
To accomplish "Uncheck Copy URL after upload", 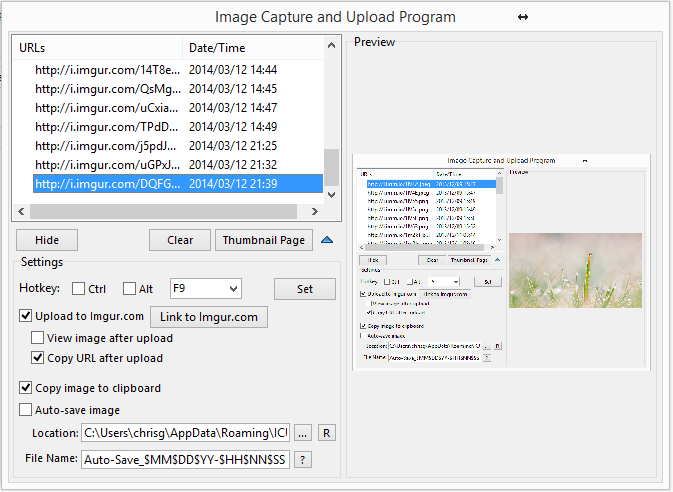I will click(37, 358).
